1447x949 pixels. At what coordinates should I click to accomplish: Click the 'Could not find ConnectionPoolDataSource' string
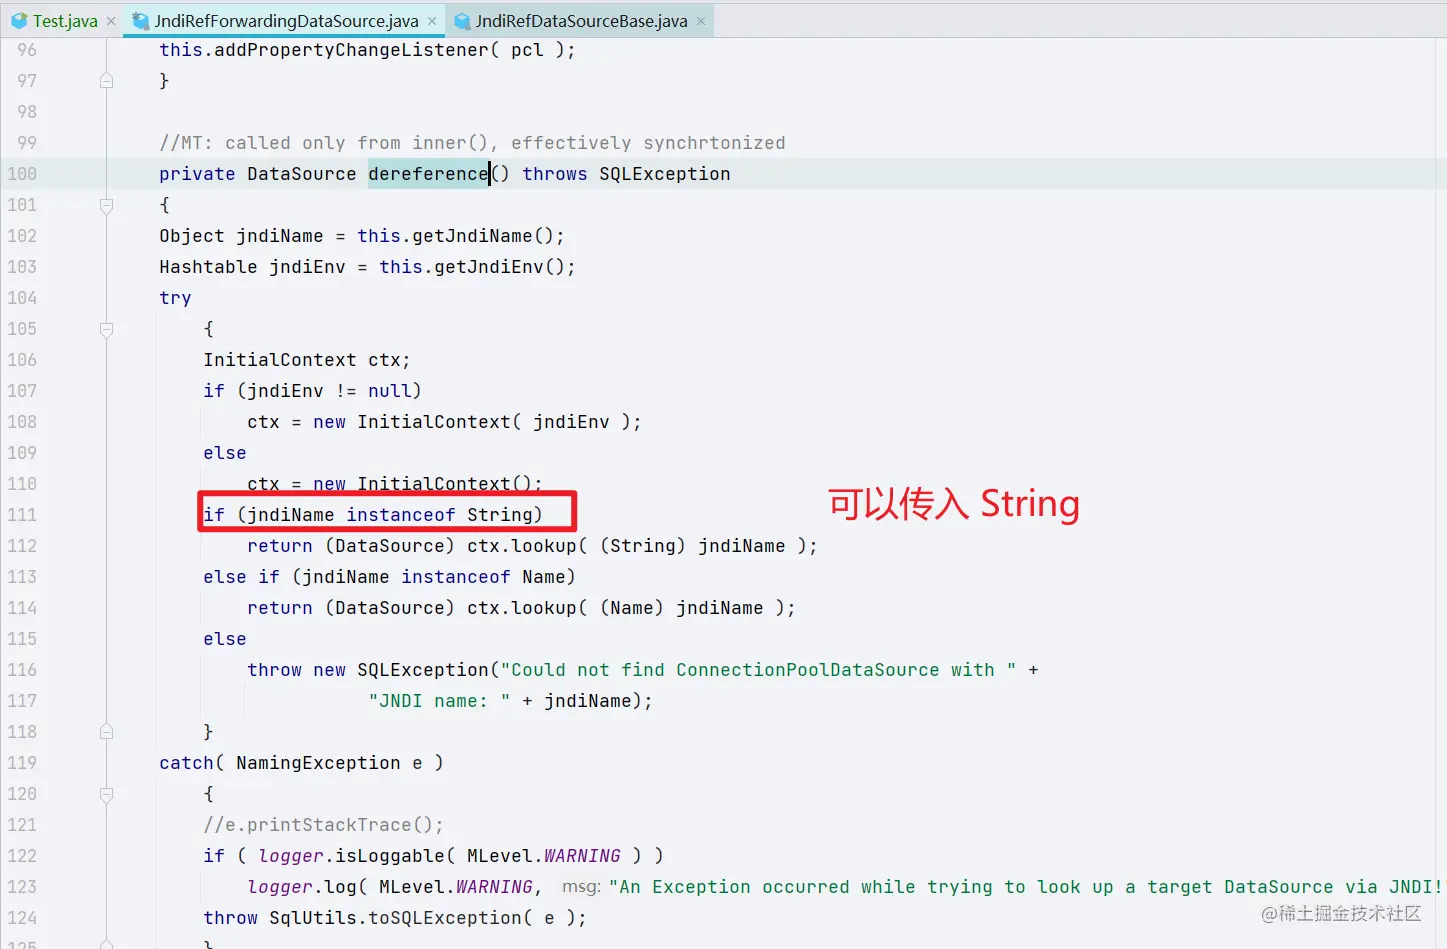pos(758,670)
